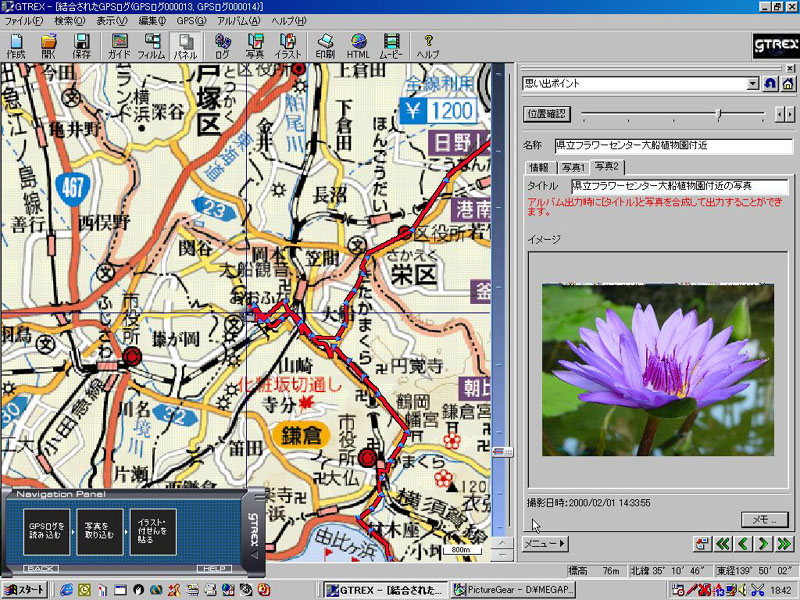Click the イラスト (Illustration) toolbar icon
Screen dimensions: 800x600
pos(289,46)
